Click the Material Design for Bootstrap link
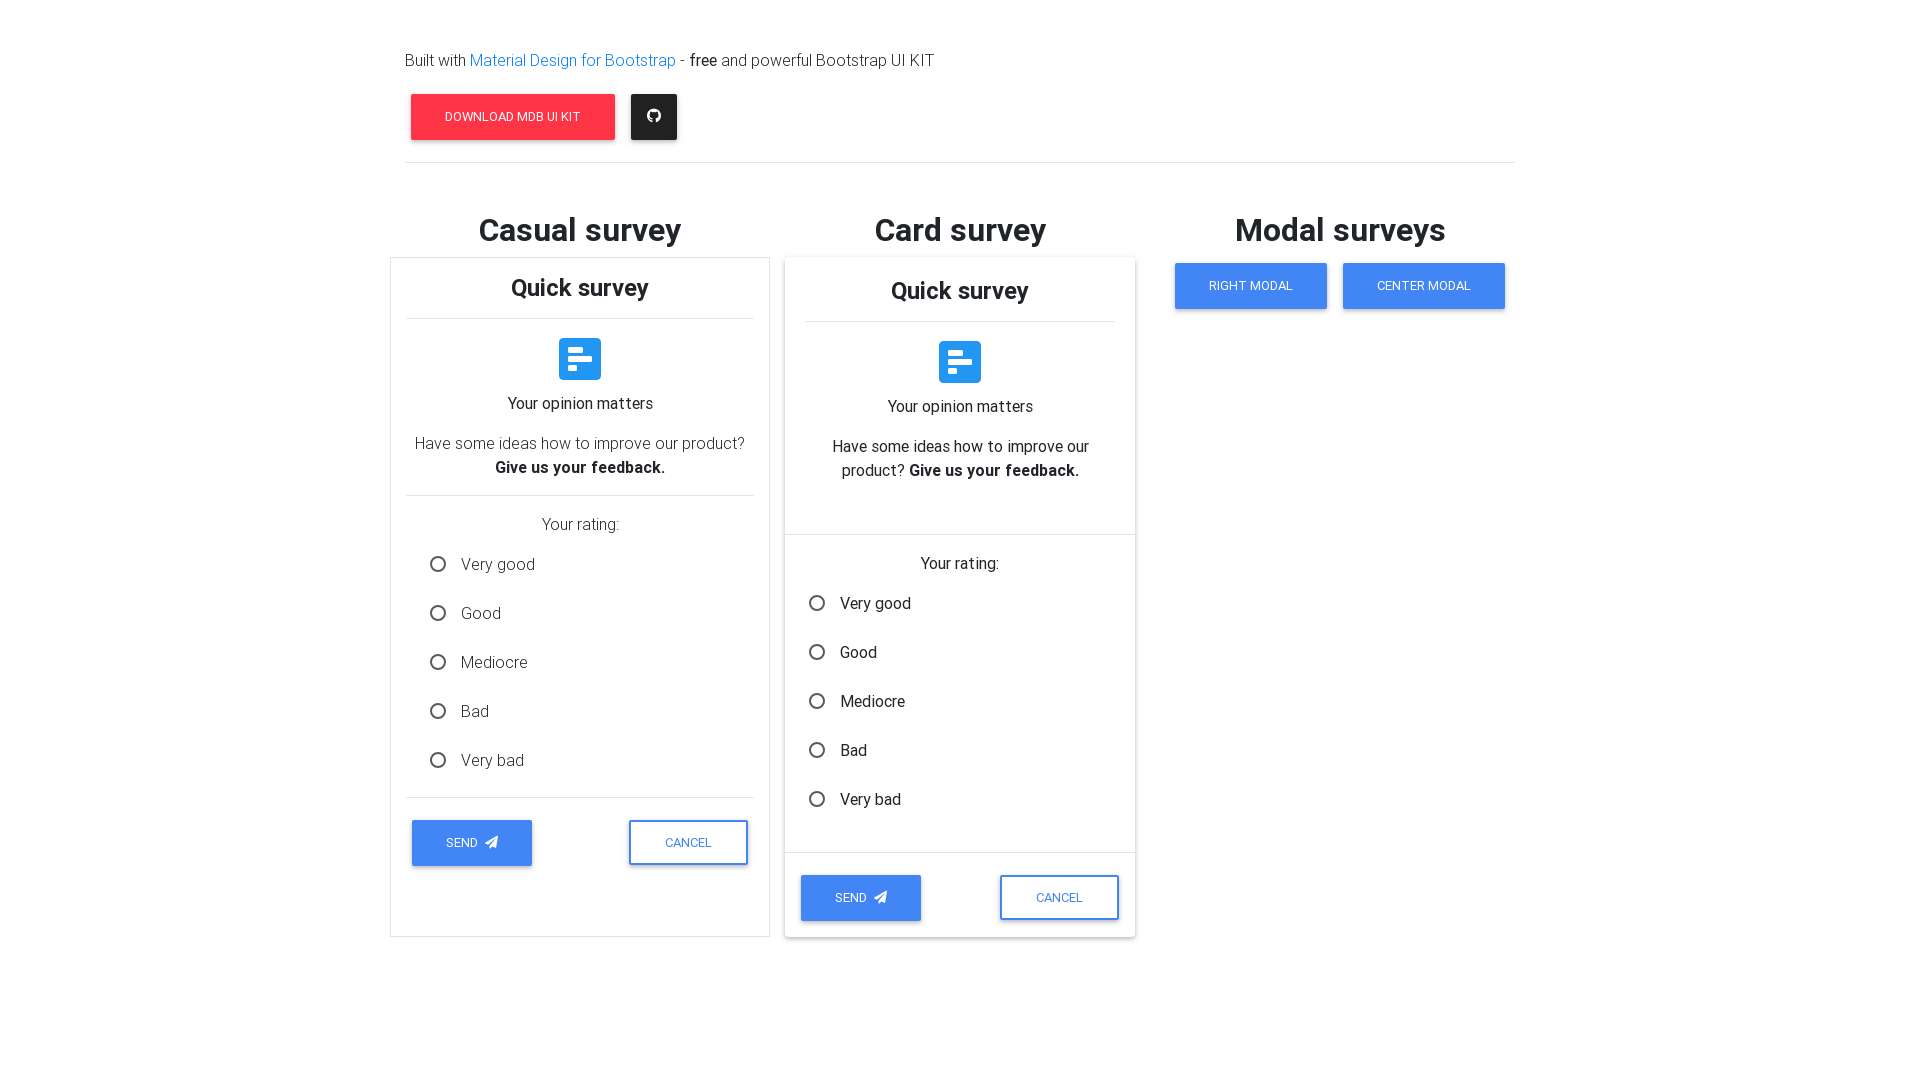This screenshot has height=1080, width=1920. click(572, 59)
